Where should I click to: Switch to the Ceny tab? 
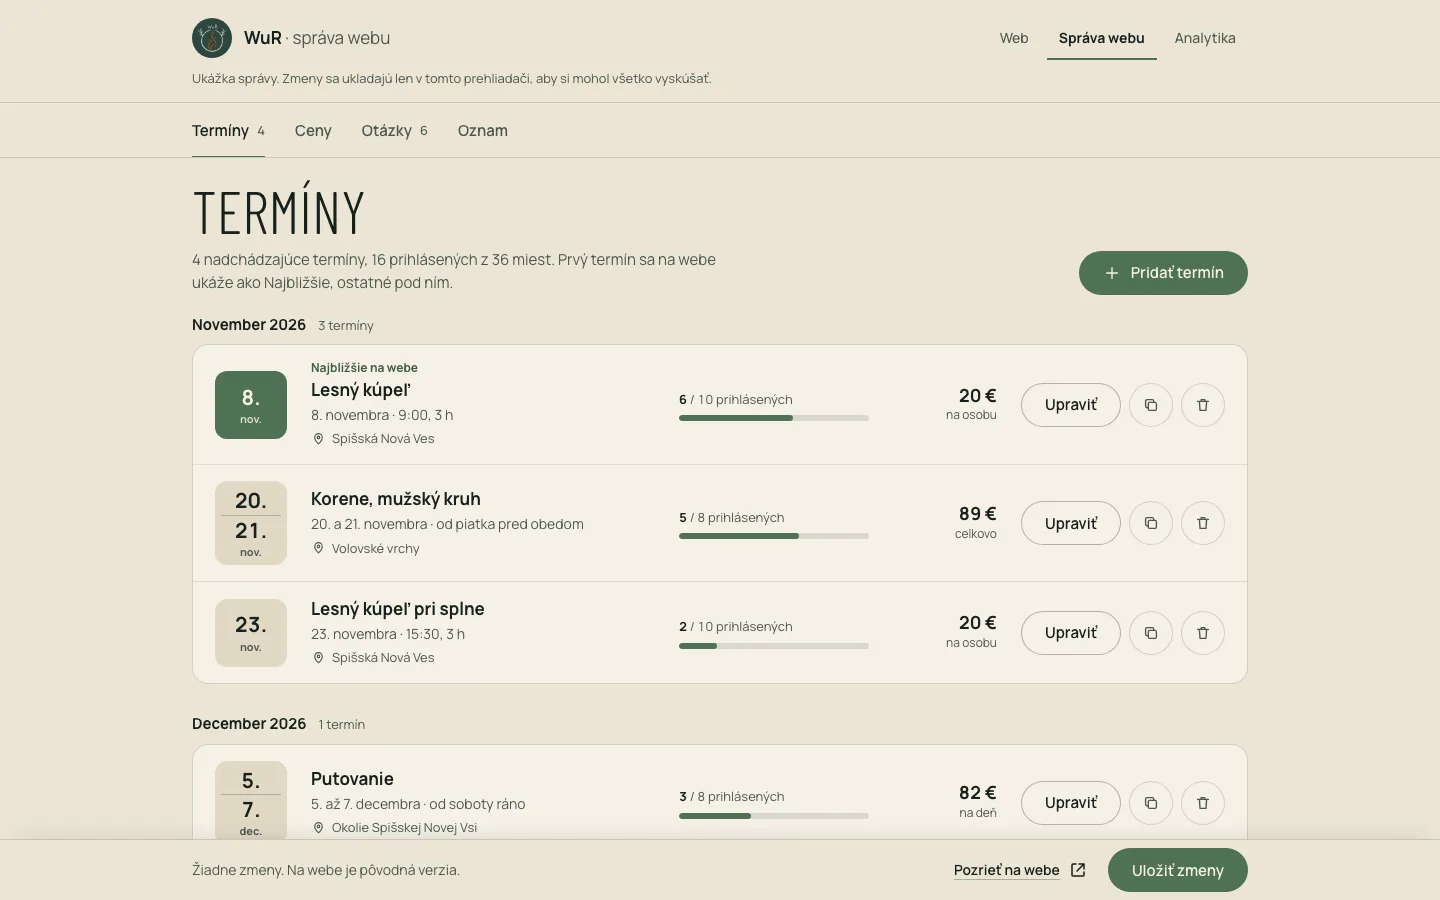point(313,131)
